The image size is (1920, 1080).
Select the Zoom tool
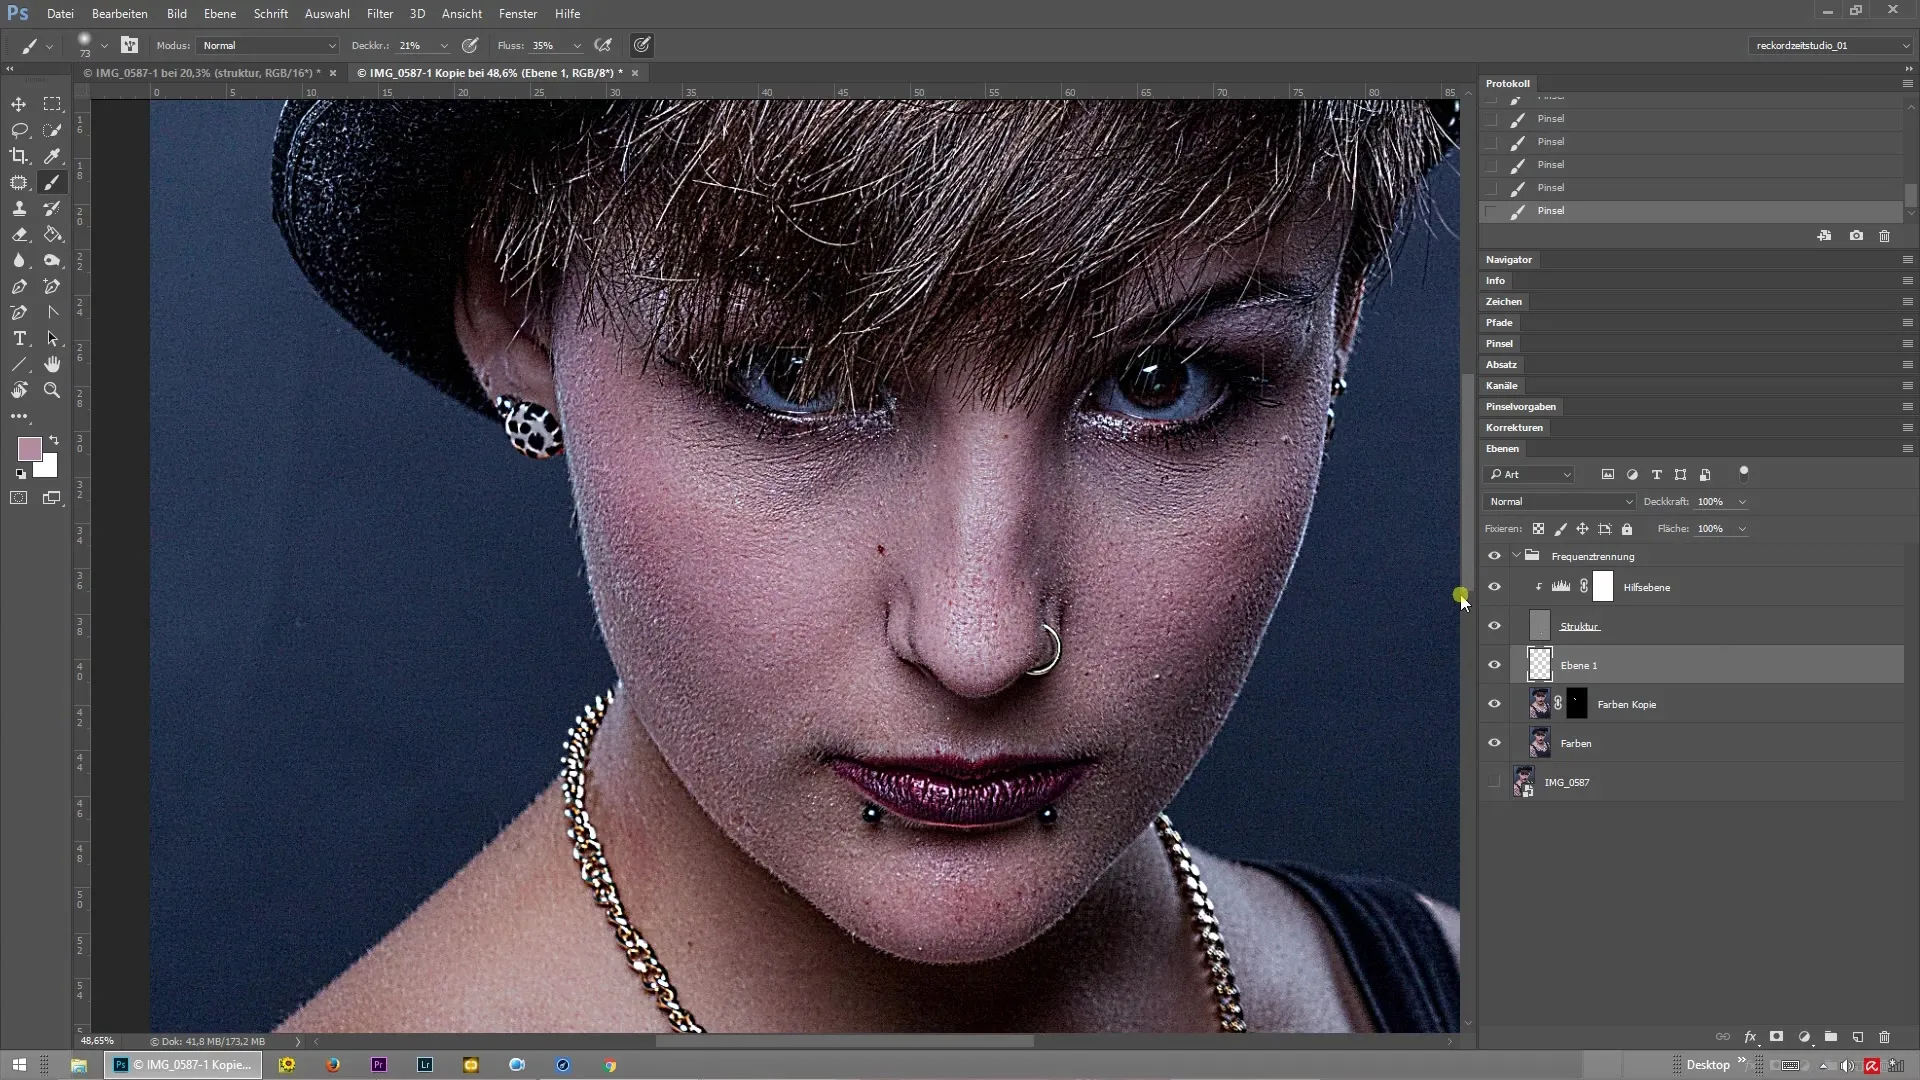tap(52, 390)
